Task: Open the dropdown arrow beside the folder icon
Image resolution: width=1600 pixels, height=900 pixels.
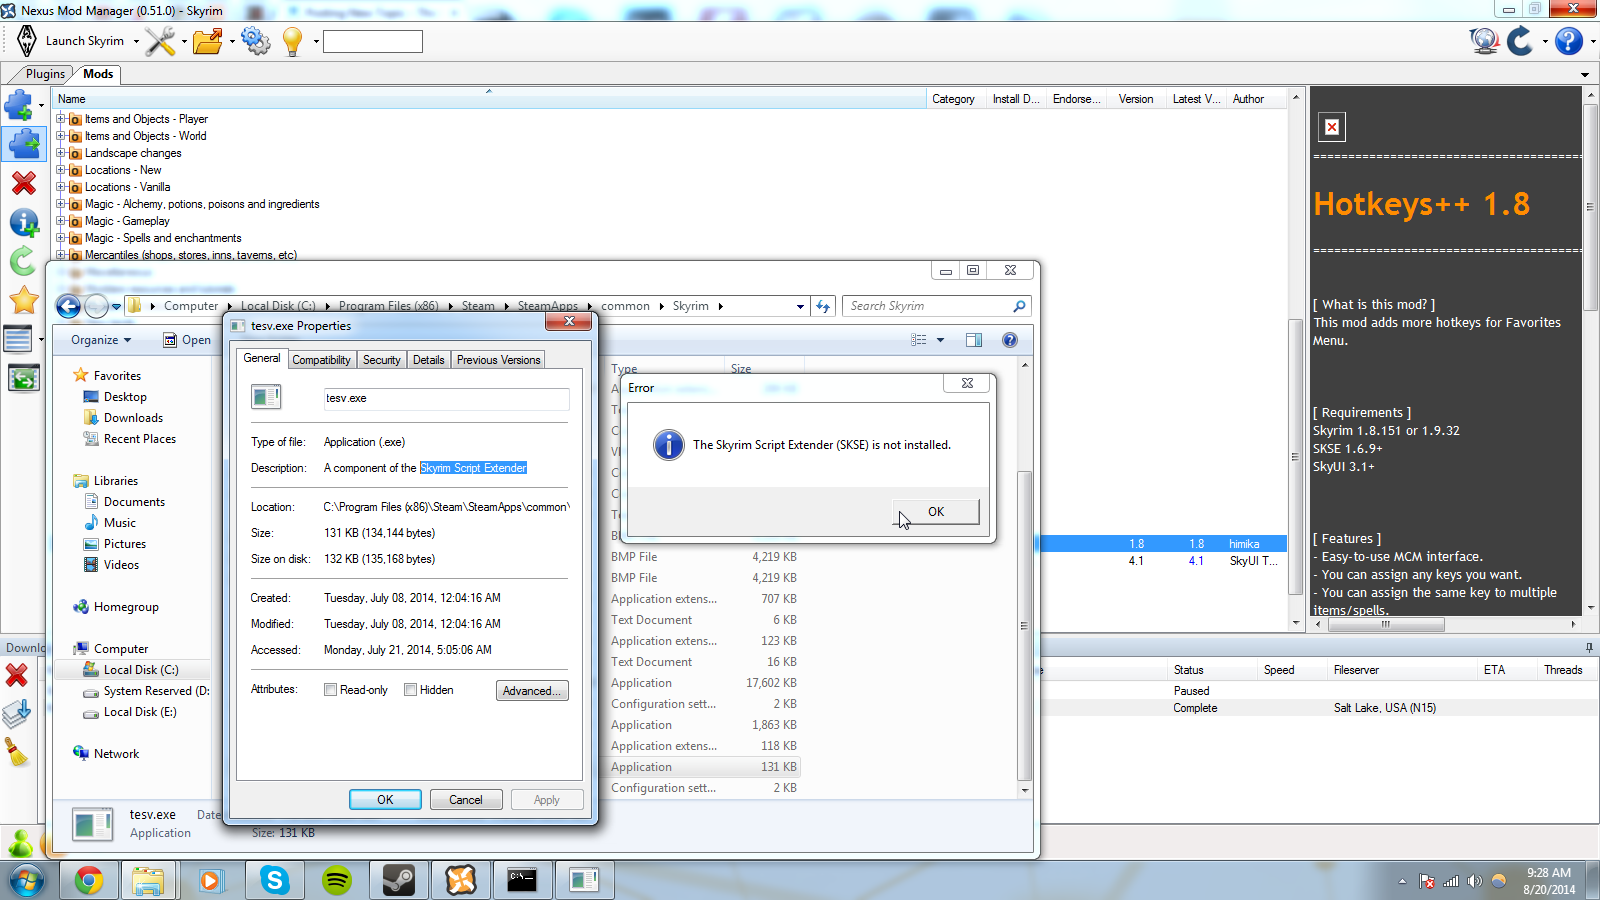Action: (x=232, y=42)
